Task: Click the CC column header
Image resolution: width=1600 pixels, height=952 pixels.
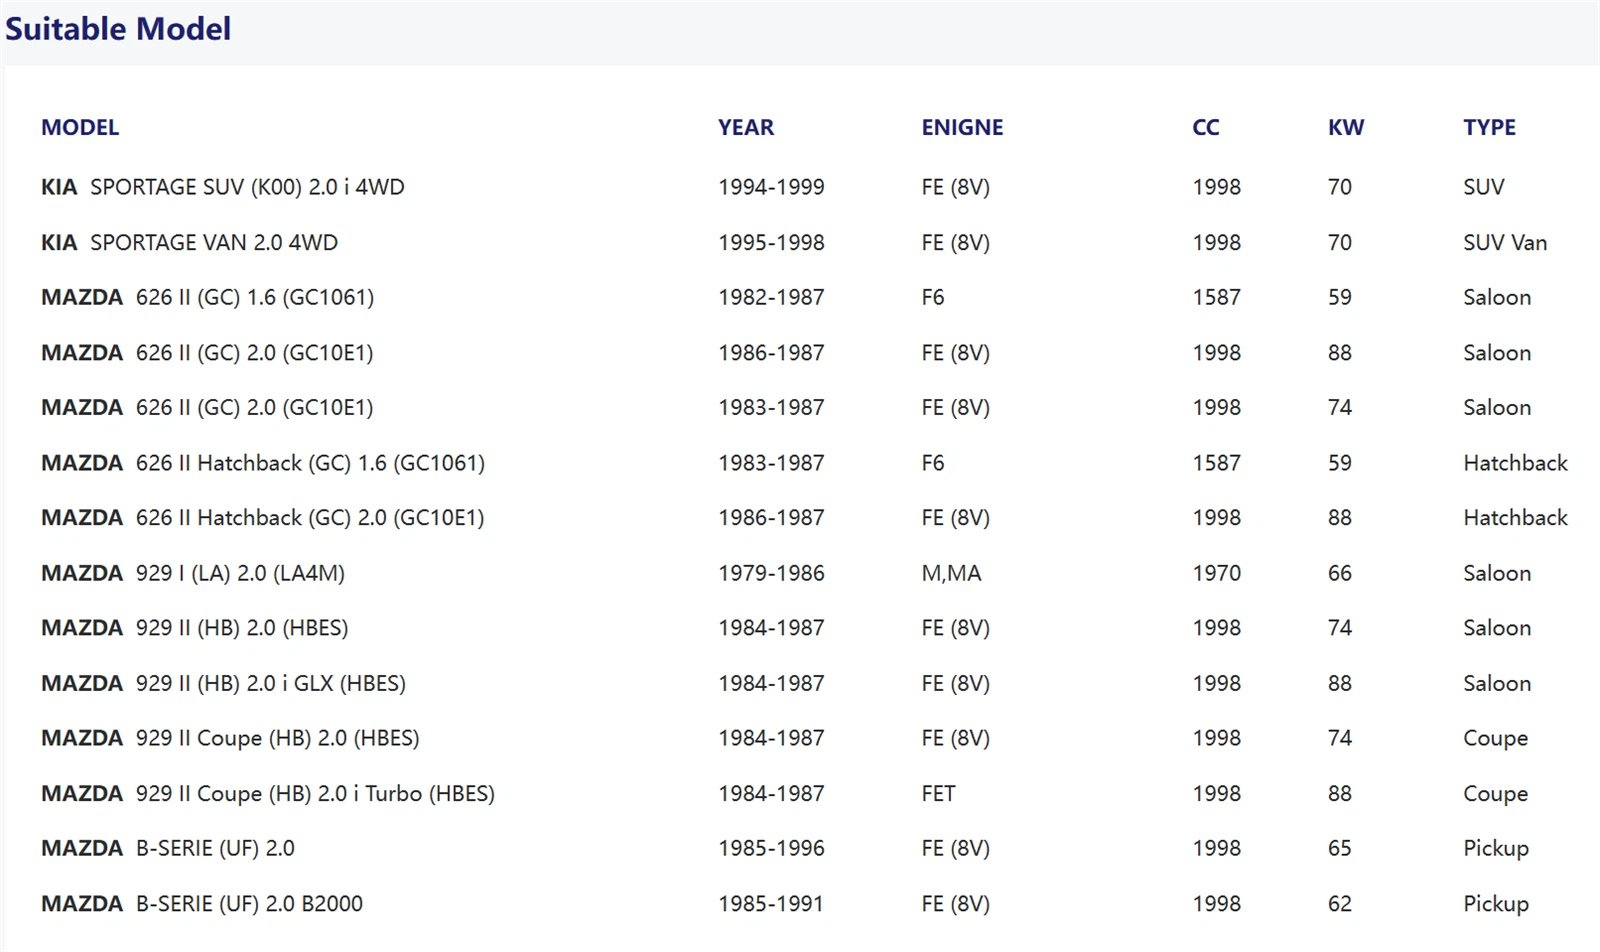Action: [1206, 127]
